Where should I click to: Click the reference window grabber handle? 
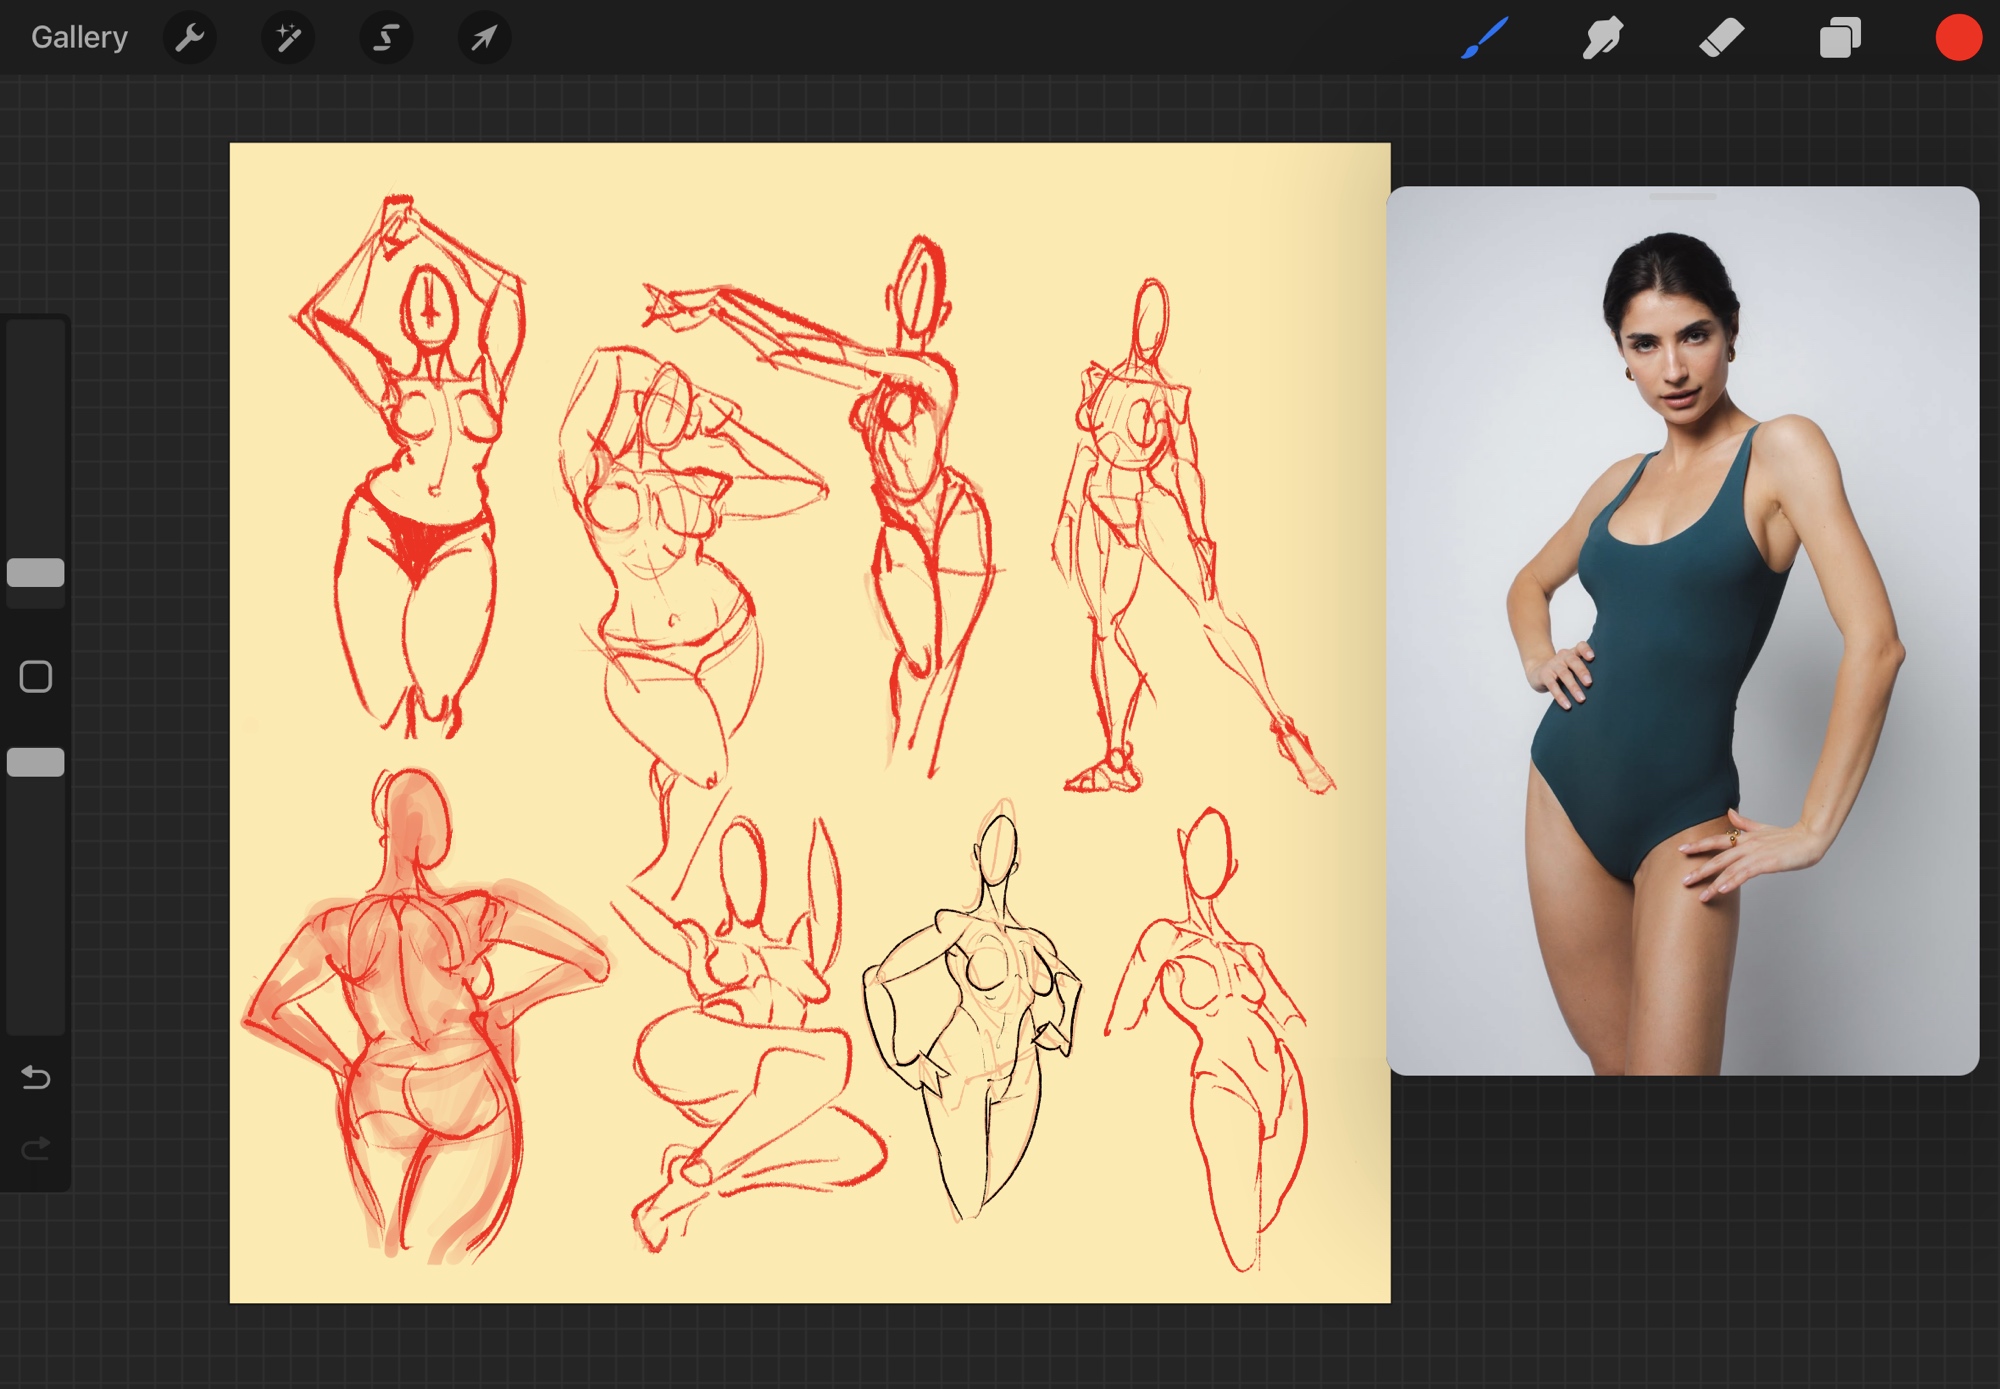[x=1682, y=197]
